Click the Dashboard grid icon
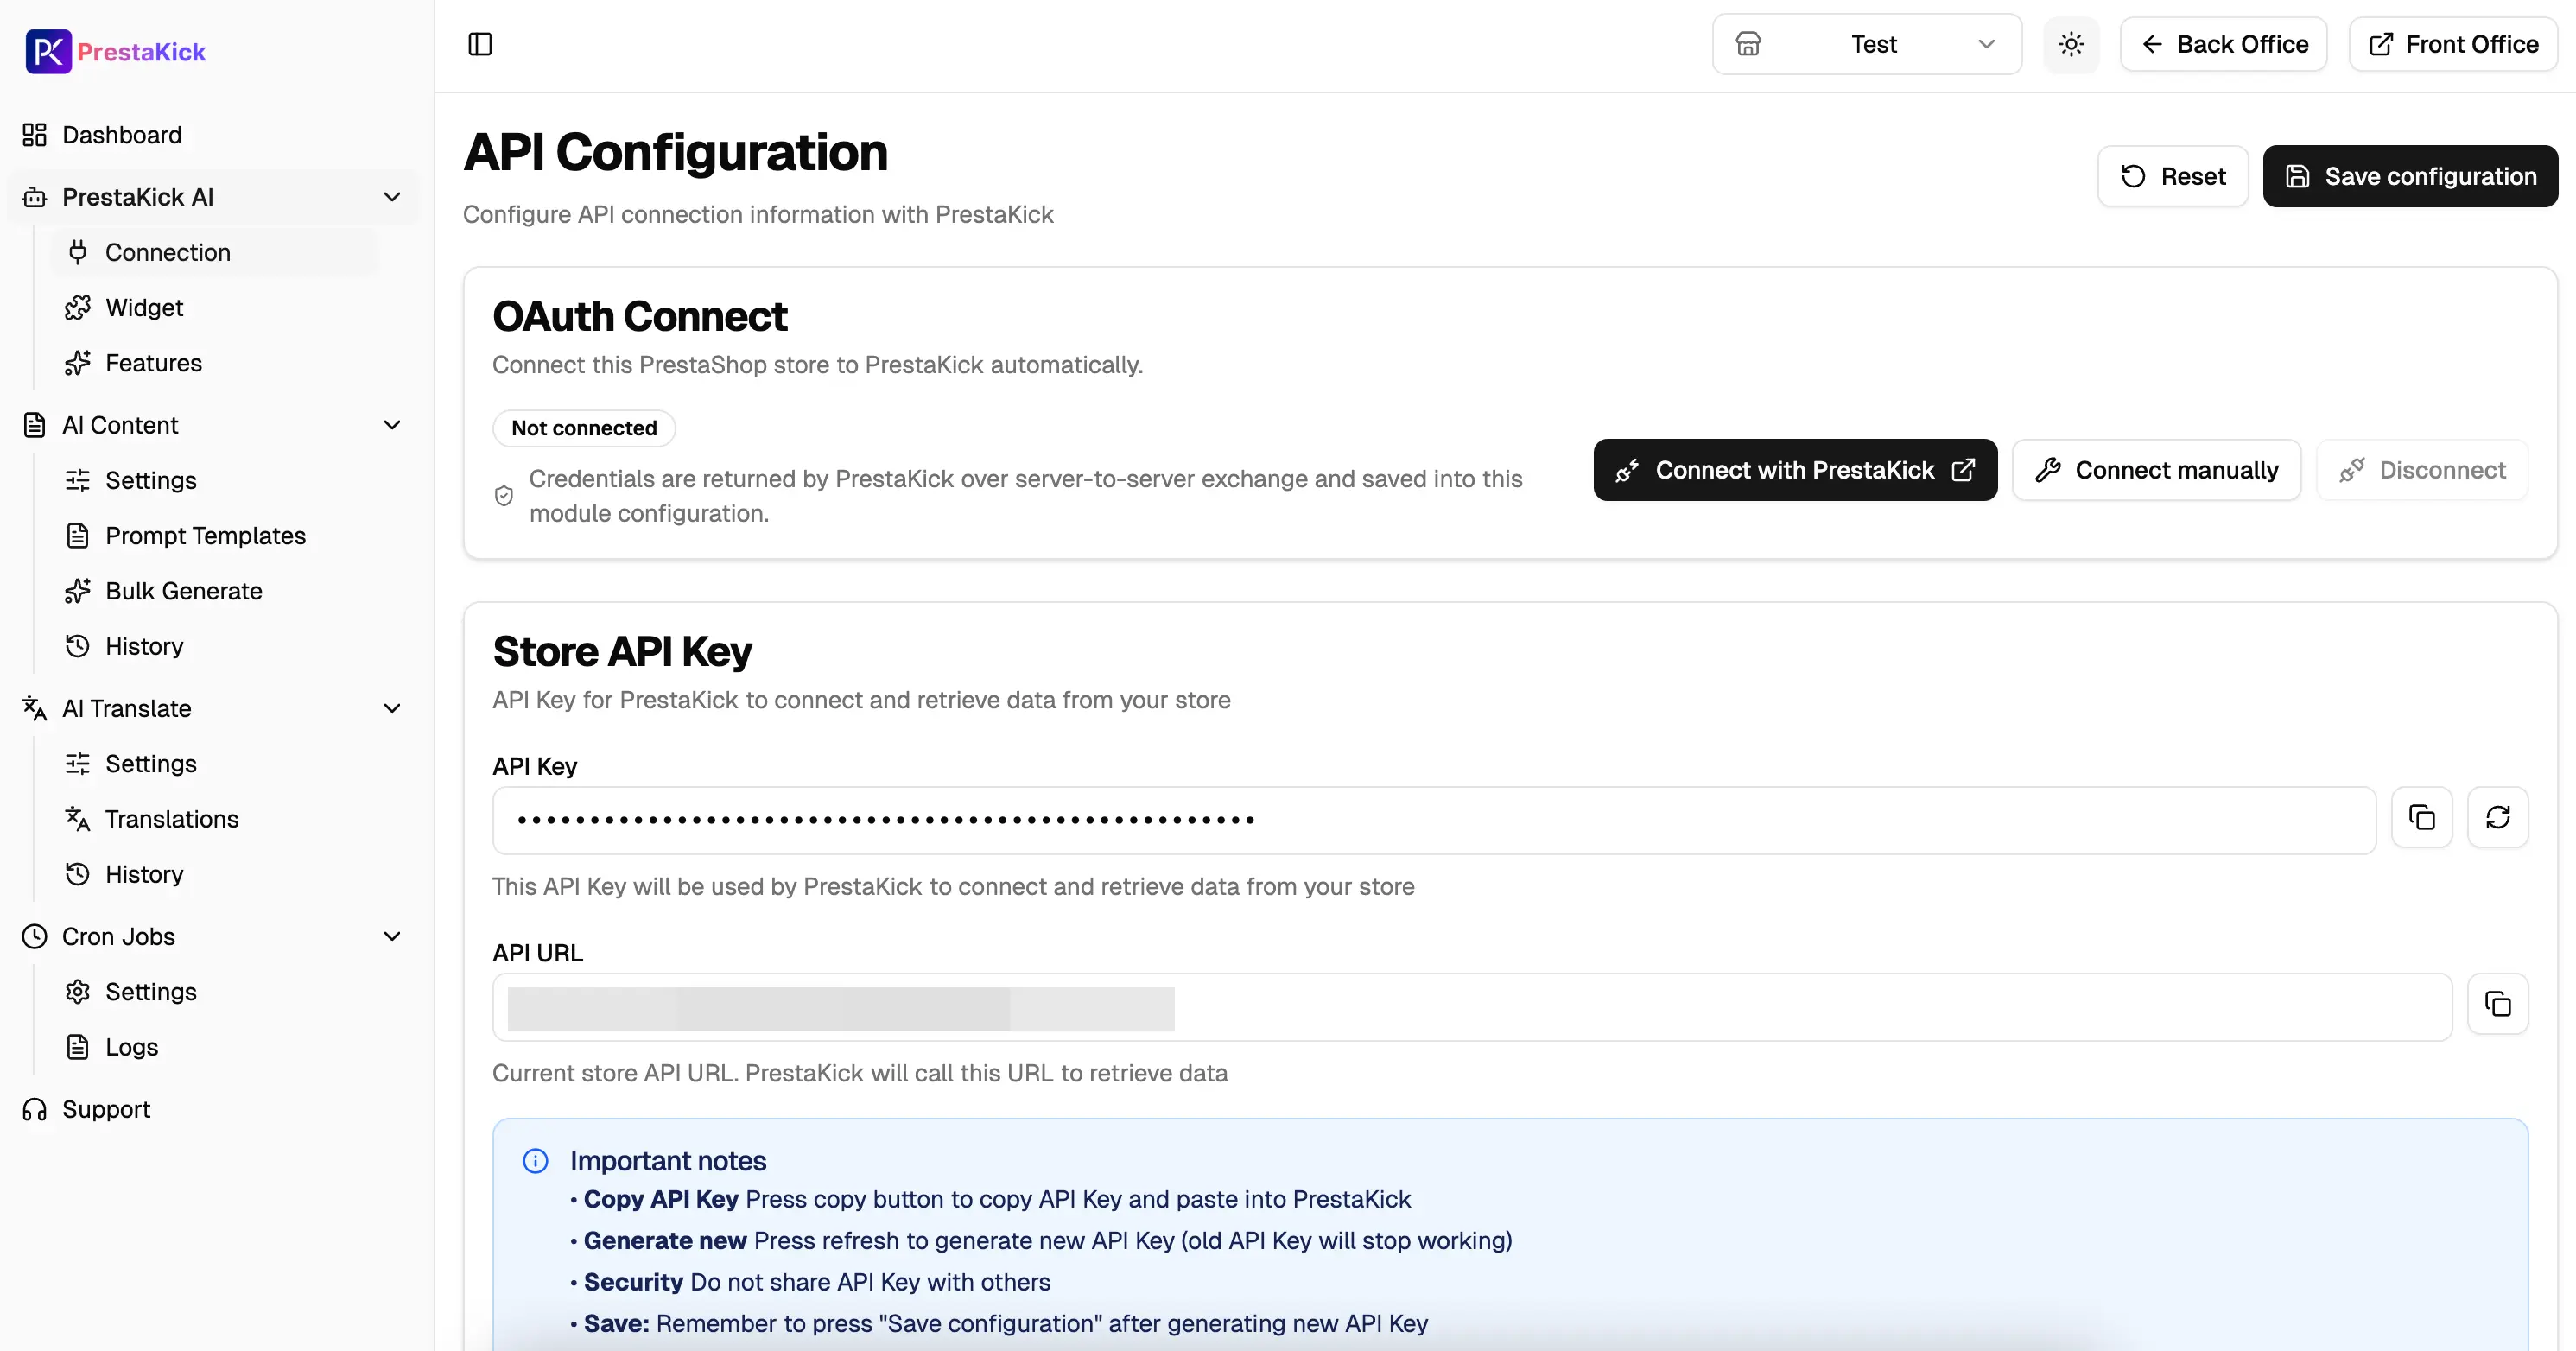This screenshot has width=2576, height=1351. point(35,135)
